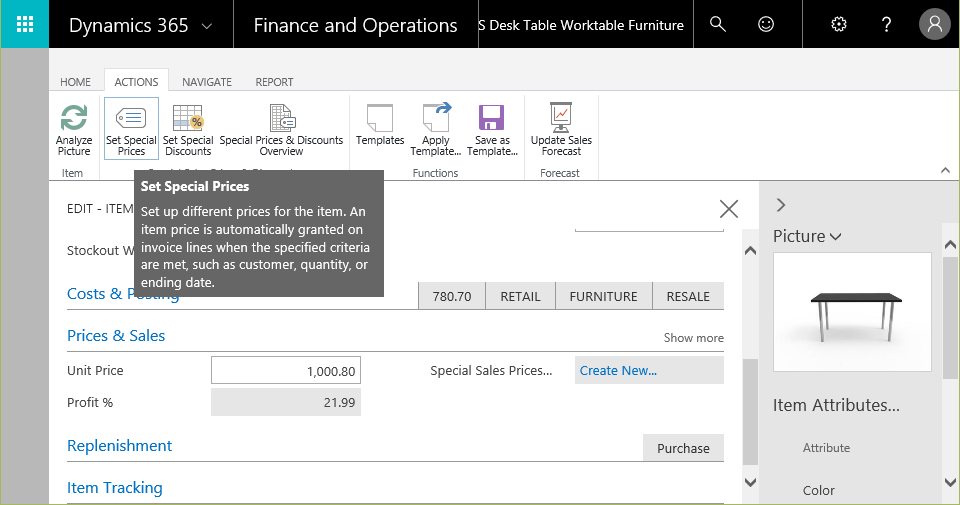Click the FURNITURE summary value
This screenshot has height=505, width=960.
[603, 296]
